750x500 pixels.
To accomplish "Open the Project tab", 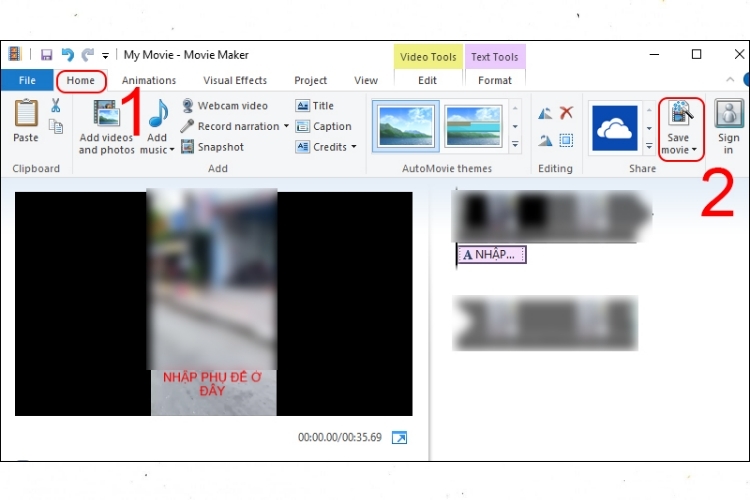I will click(310, 80).
